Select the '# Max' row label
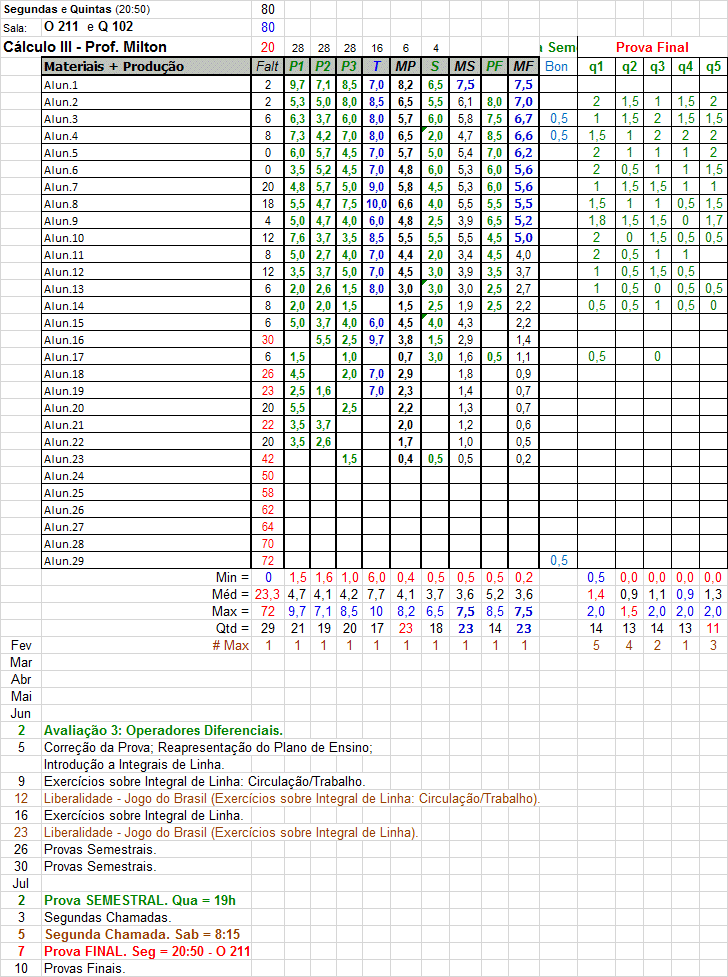The image size is (728, 977). tap(230, 645)
